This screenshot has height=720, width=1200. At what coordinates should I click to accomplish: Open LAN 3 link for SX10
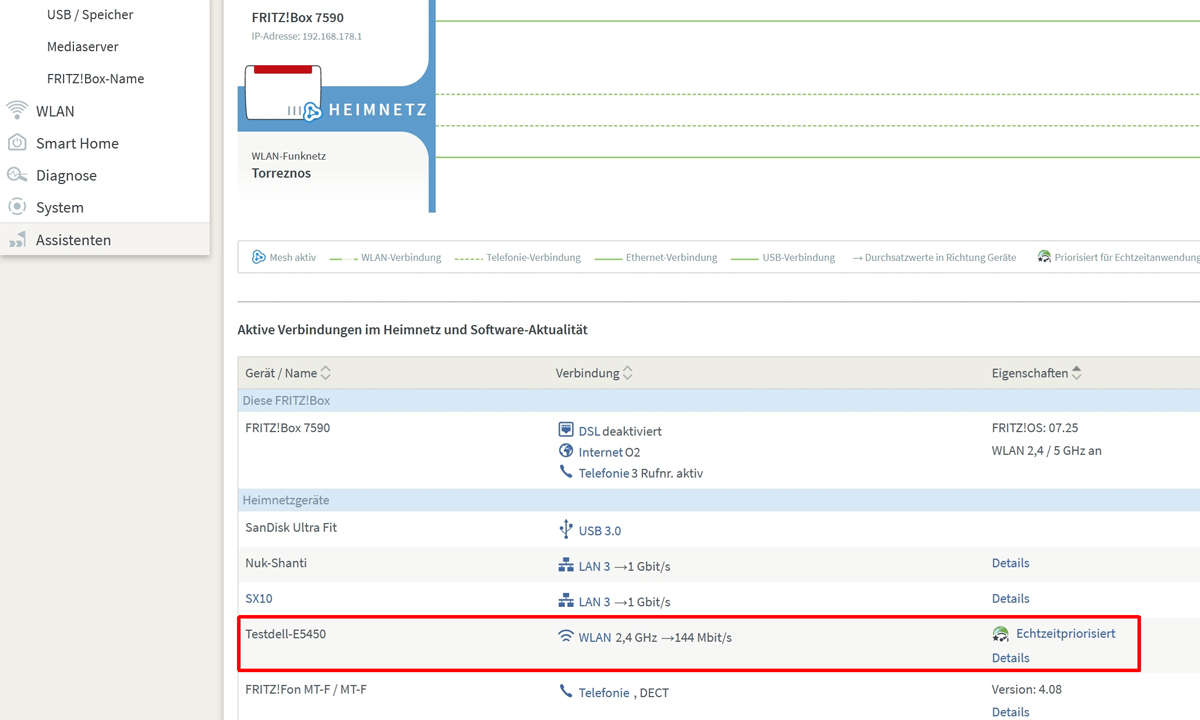pos(594,602)
